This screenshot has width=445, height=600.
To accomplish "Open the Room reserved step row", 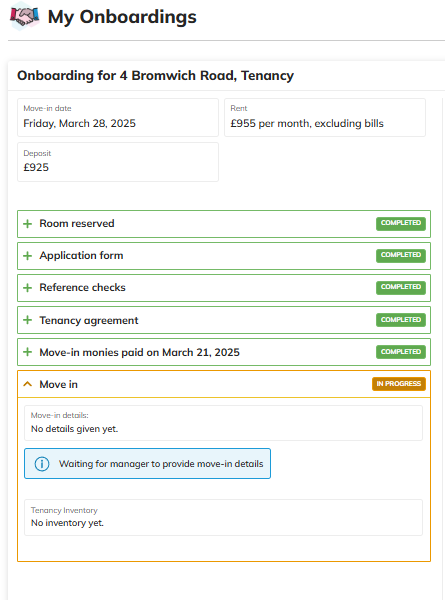I will (x=224, y=224).
